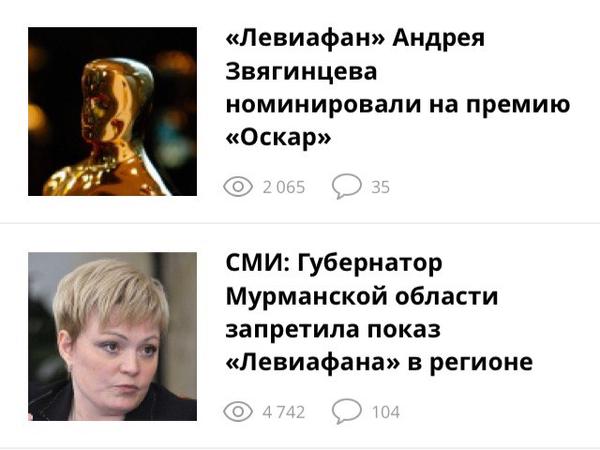
Task: Open the 35 comments count
Action: pos(380,187)
